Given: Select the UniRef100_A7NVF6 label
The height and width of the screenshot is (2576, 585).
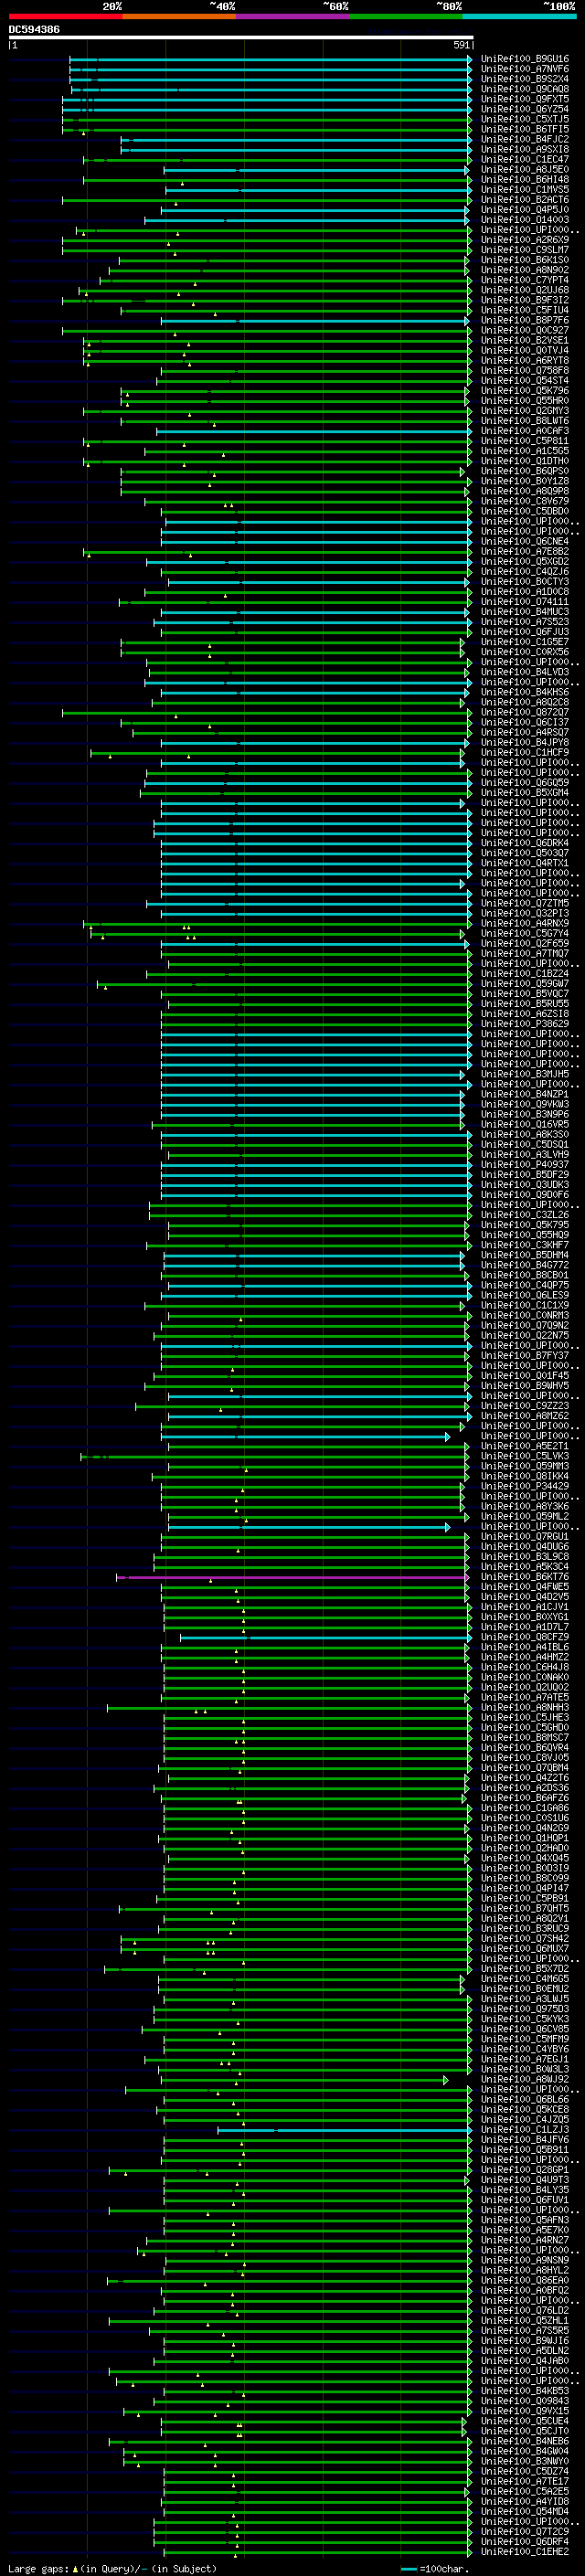Looking at the screenshot, I should pos(524,69).
